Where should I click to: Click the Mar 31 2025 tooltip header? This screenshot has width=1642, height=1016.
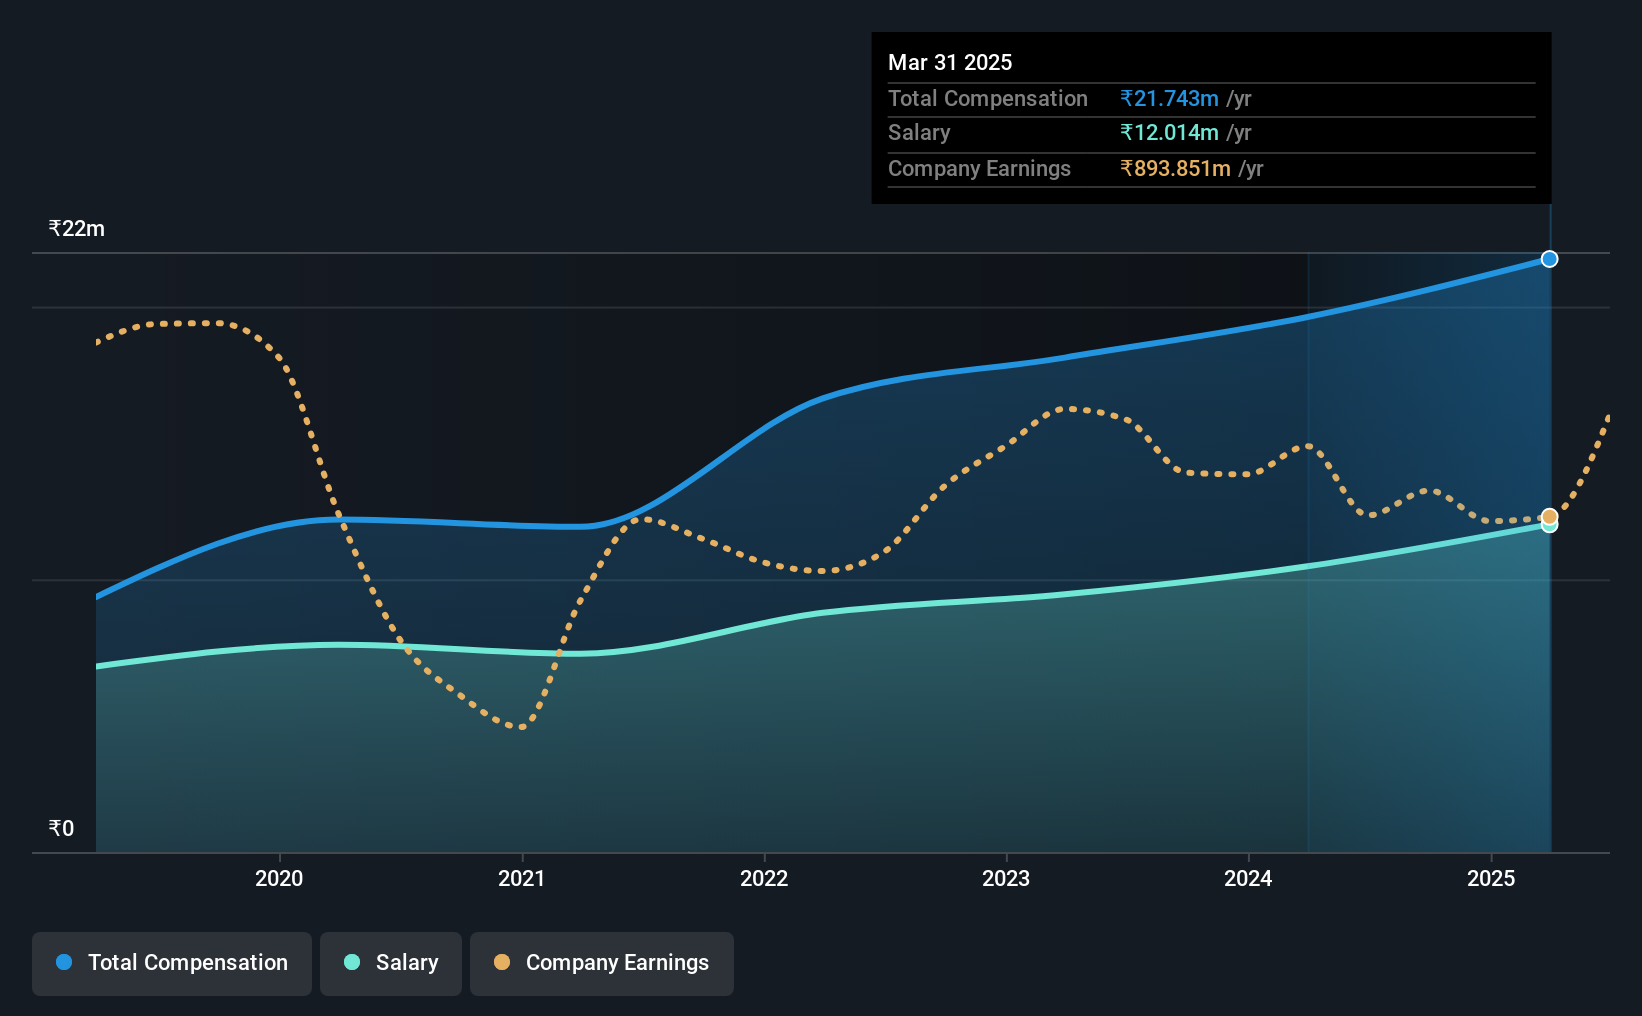(x=950, y=62)
